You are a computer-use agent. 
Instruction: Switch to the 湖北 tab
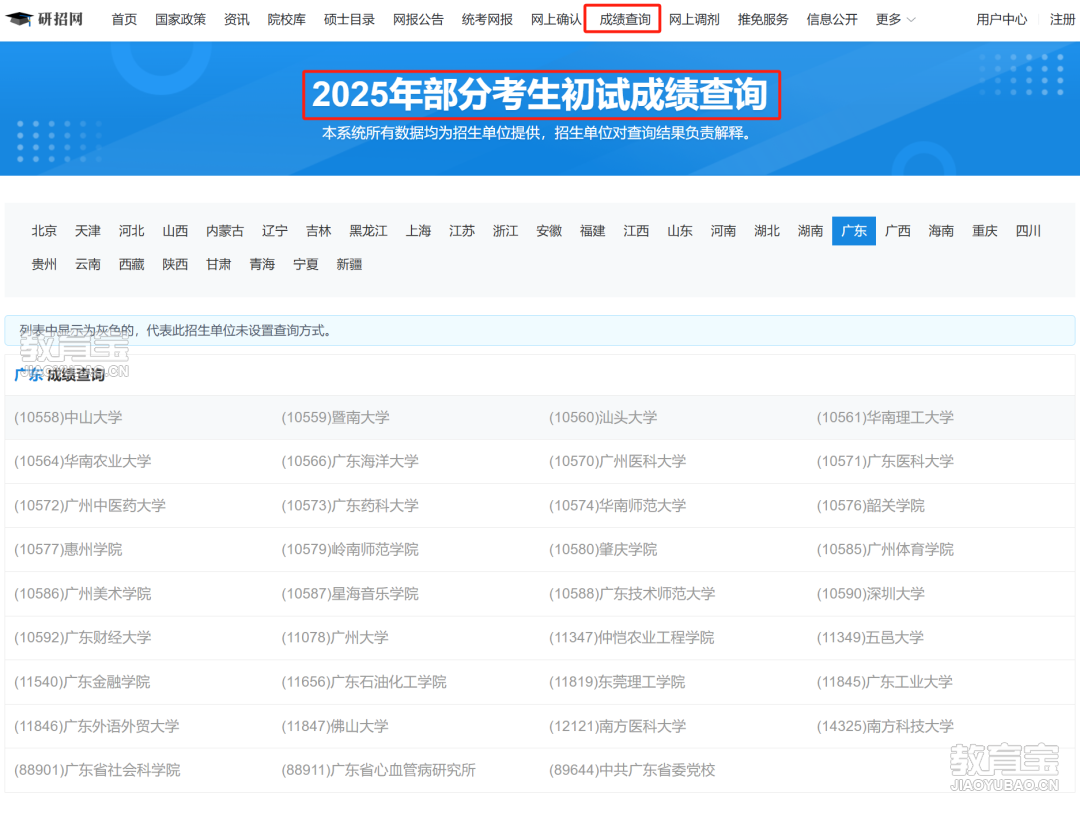767,231
